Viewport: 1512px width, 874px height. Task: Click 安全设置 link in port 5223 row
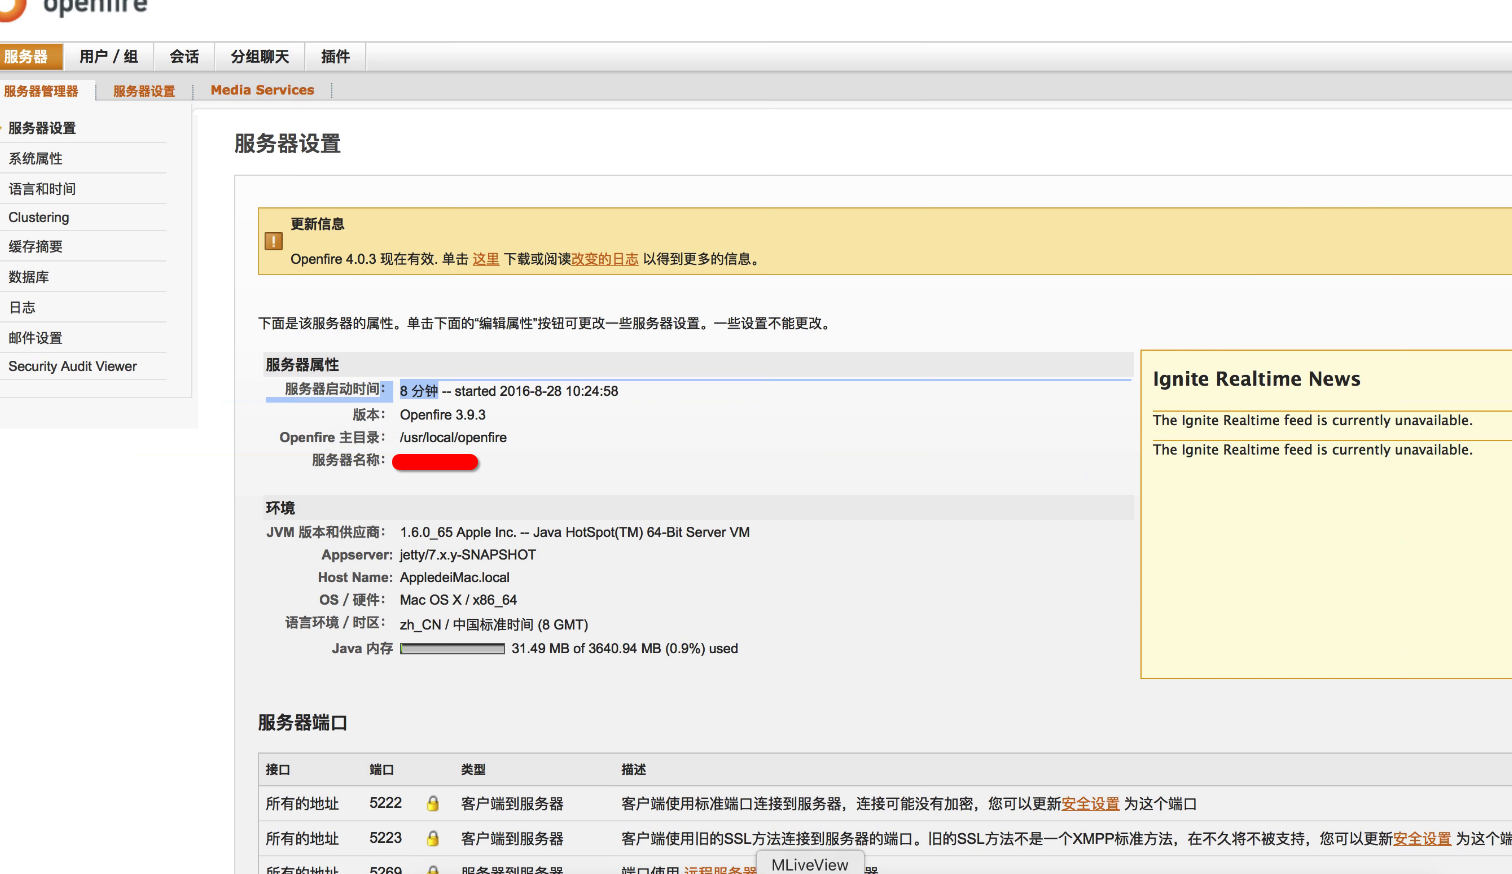pyautogui.click(x=1422, y=839)
